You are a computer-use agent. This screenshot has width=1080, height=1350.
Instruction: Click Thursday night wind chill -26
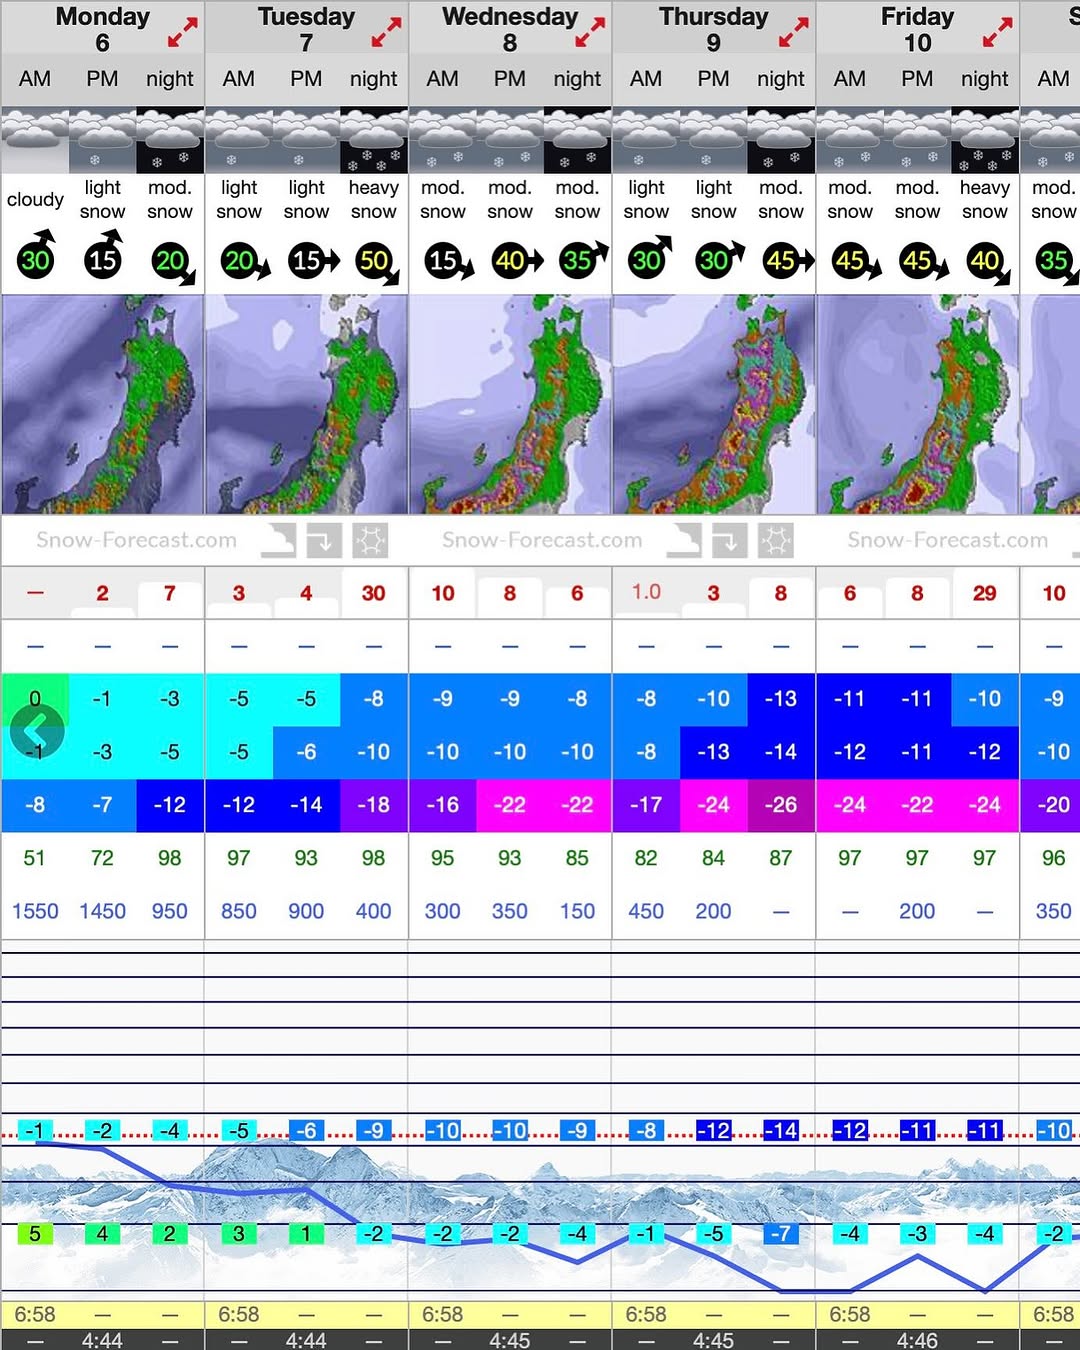click(x=781, y=805)
